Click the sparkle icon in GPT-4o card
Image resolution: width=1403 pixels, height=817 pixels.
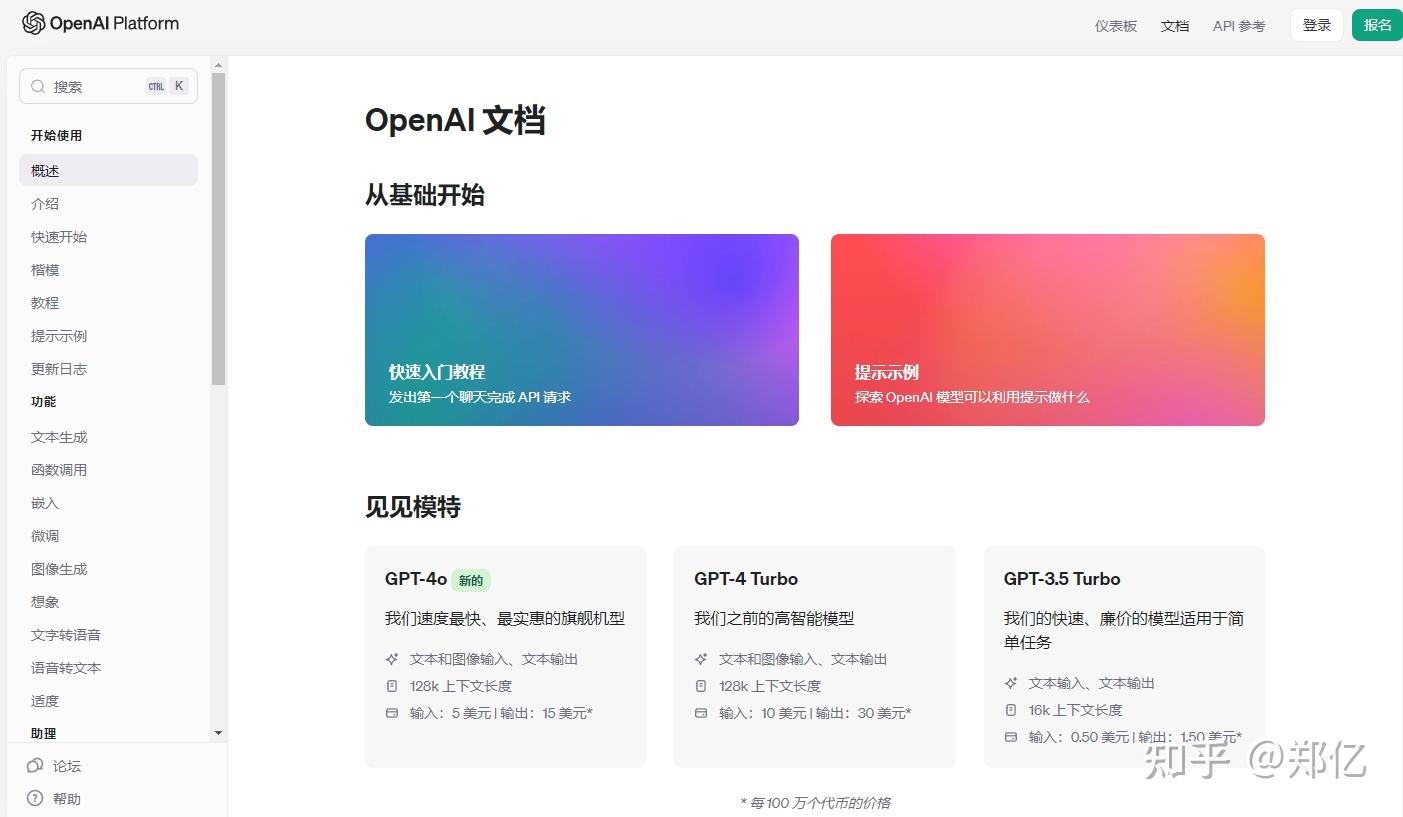(392, 659)
